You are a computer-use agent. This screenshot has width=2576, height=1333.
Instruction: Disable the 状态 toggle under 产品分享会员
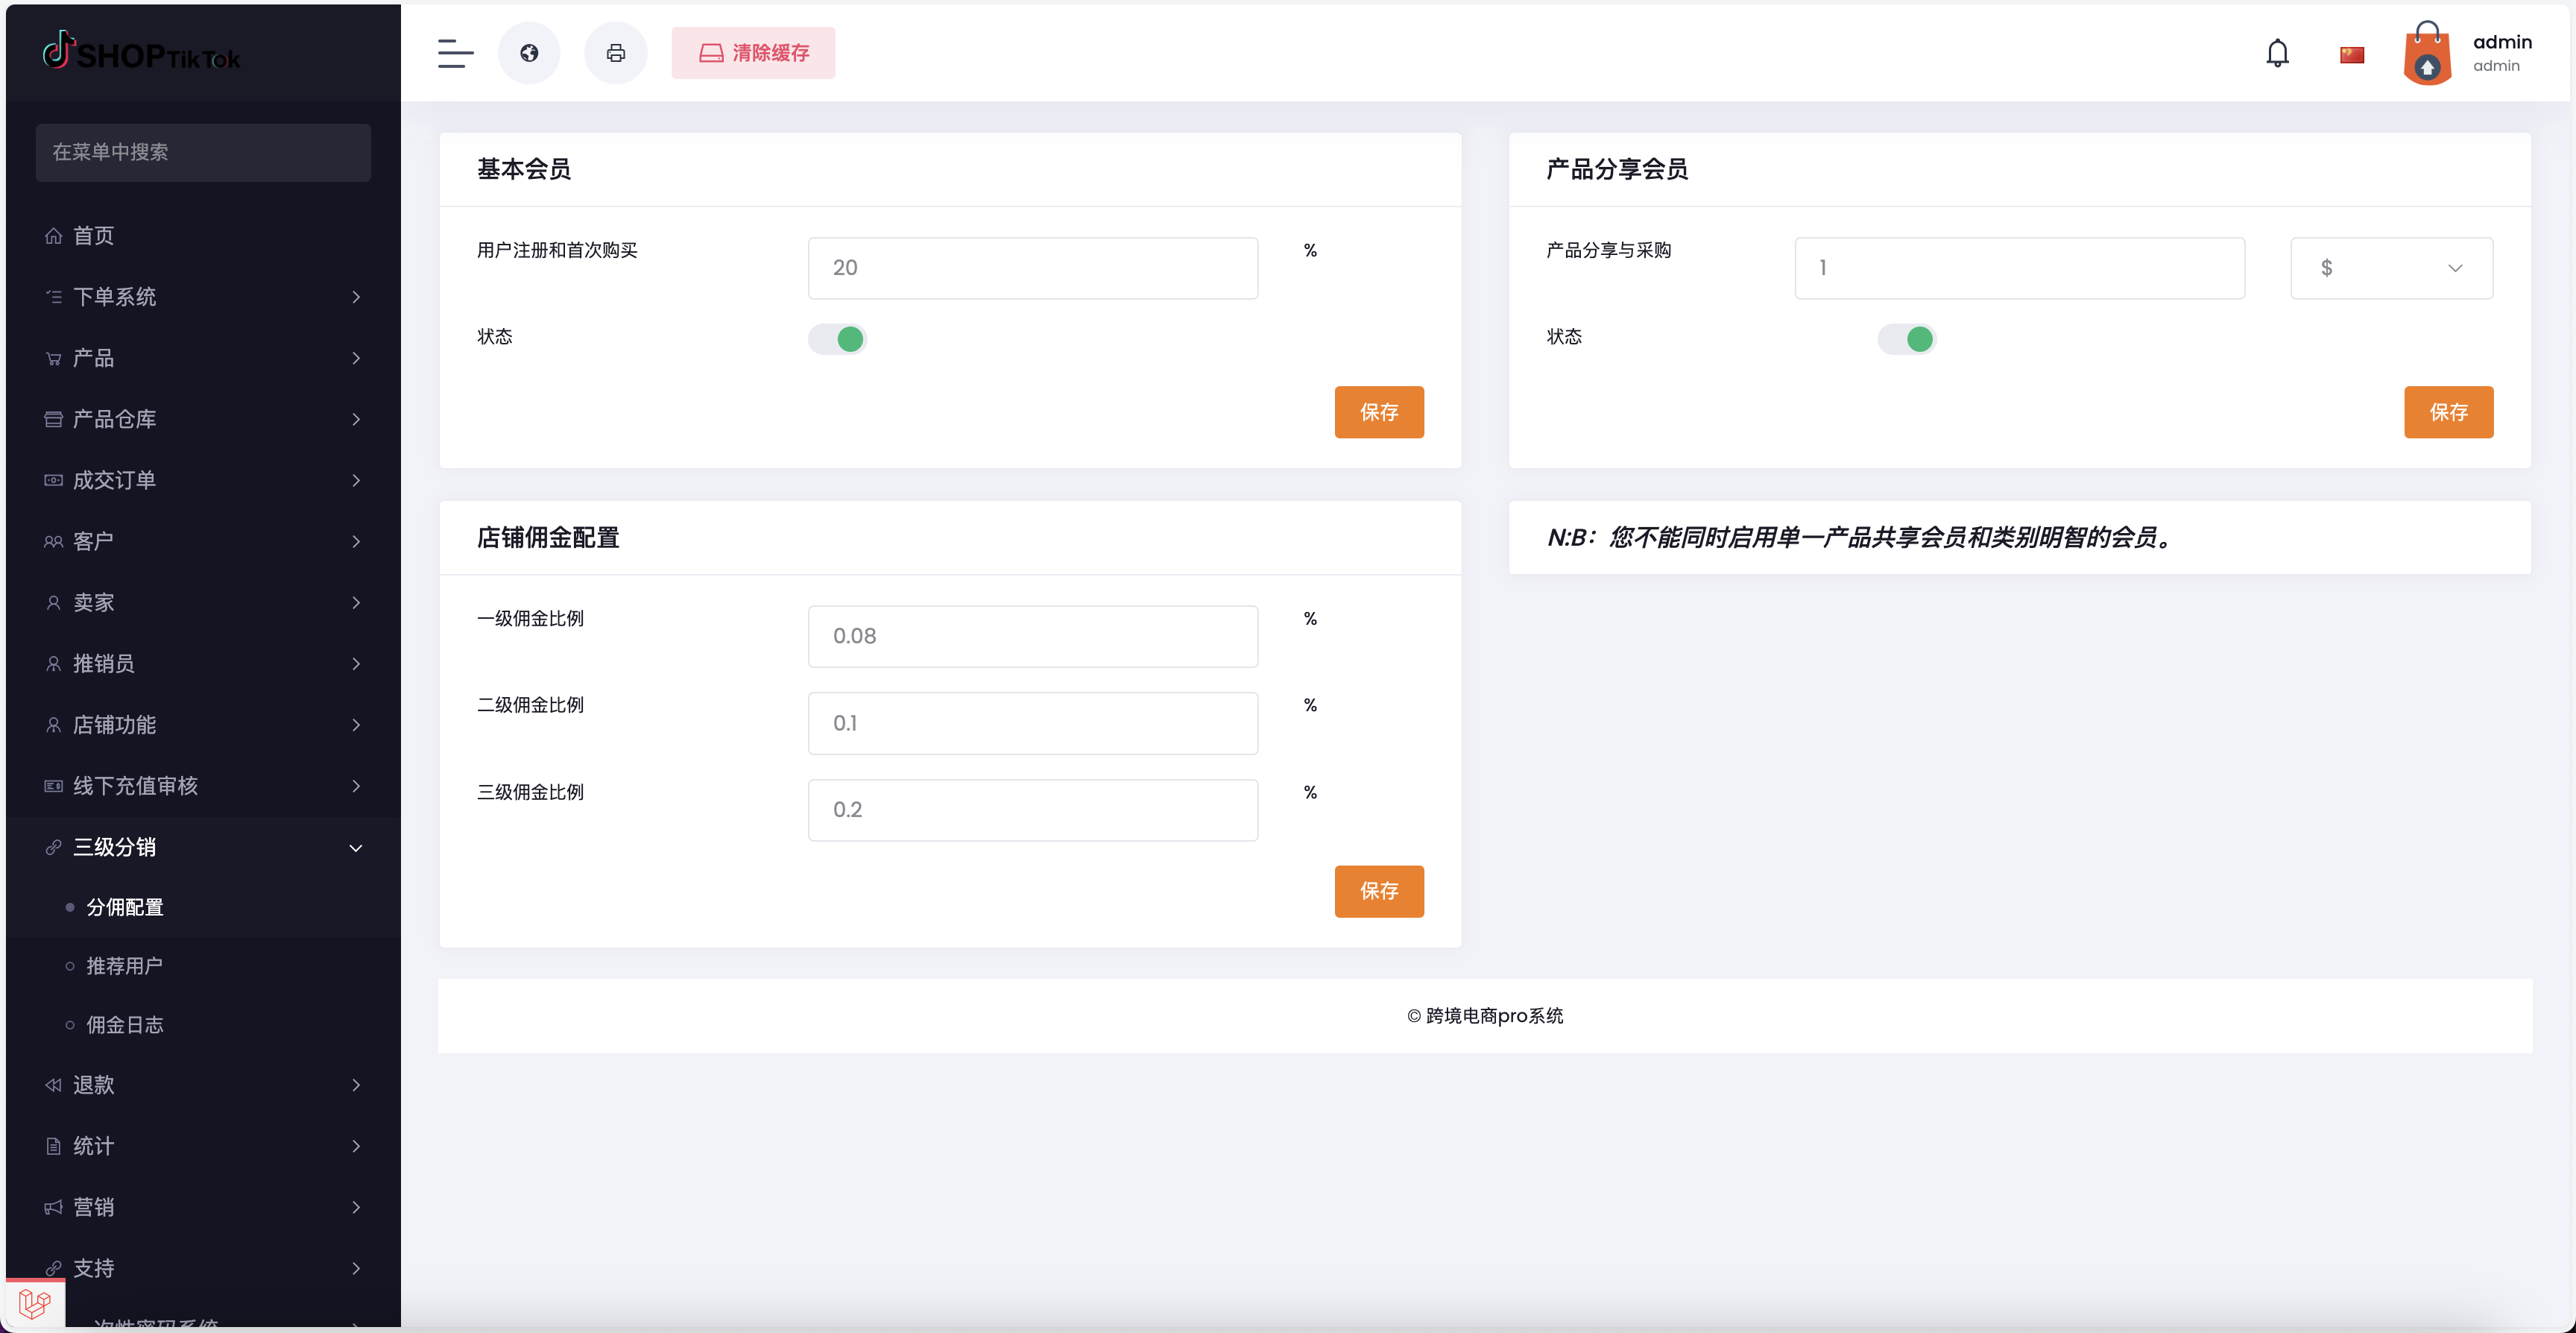coord(1907,339)
